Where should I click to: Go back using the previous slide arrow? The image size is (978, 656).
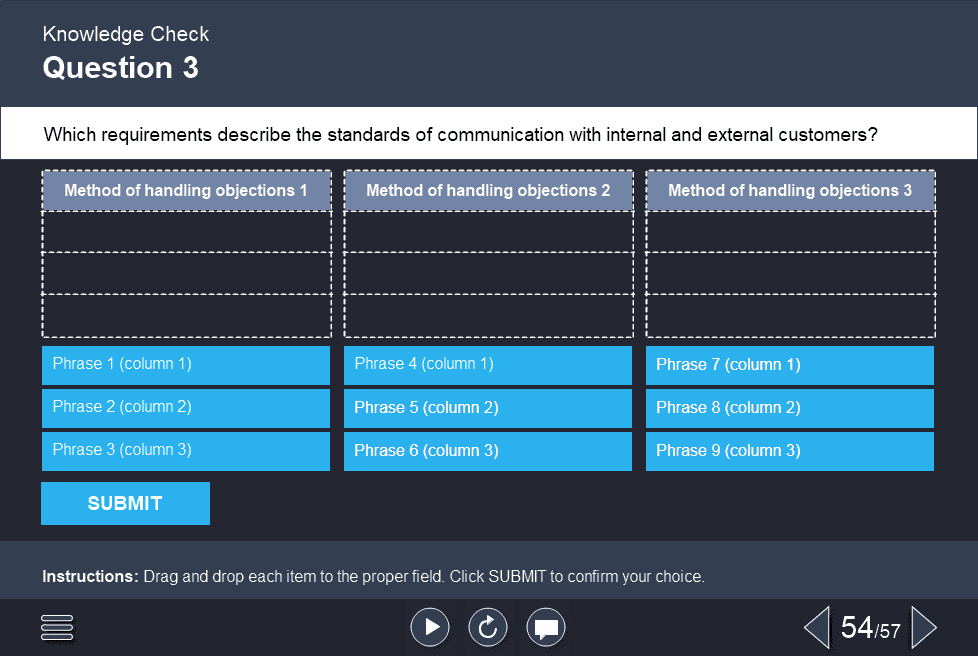click(816, 627)
